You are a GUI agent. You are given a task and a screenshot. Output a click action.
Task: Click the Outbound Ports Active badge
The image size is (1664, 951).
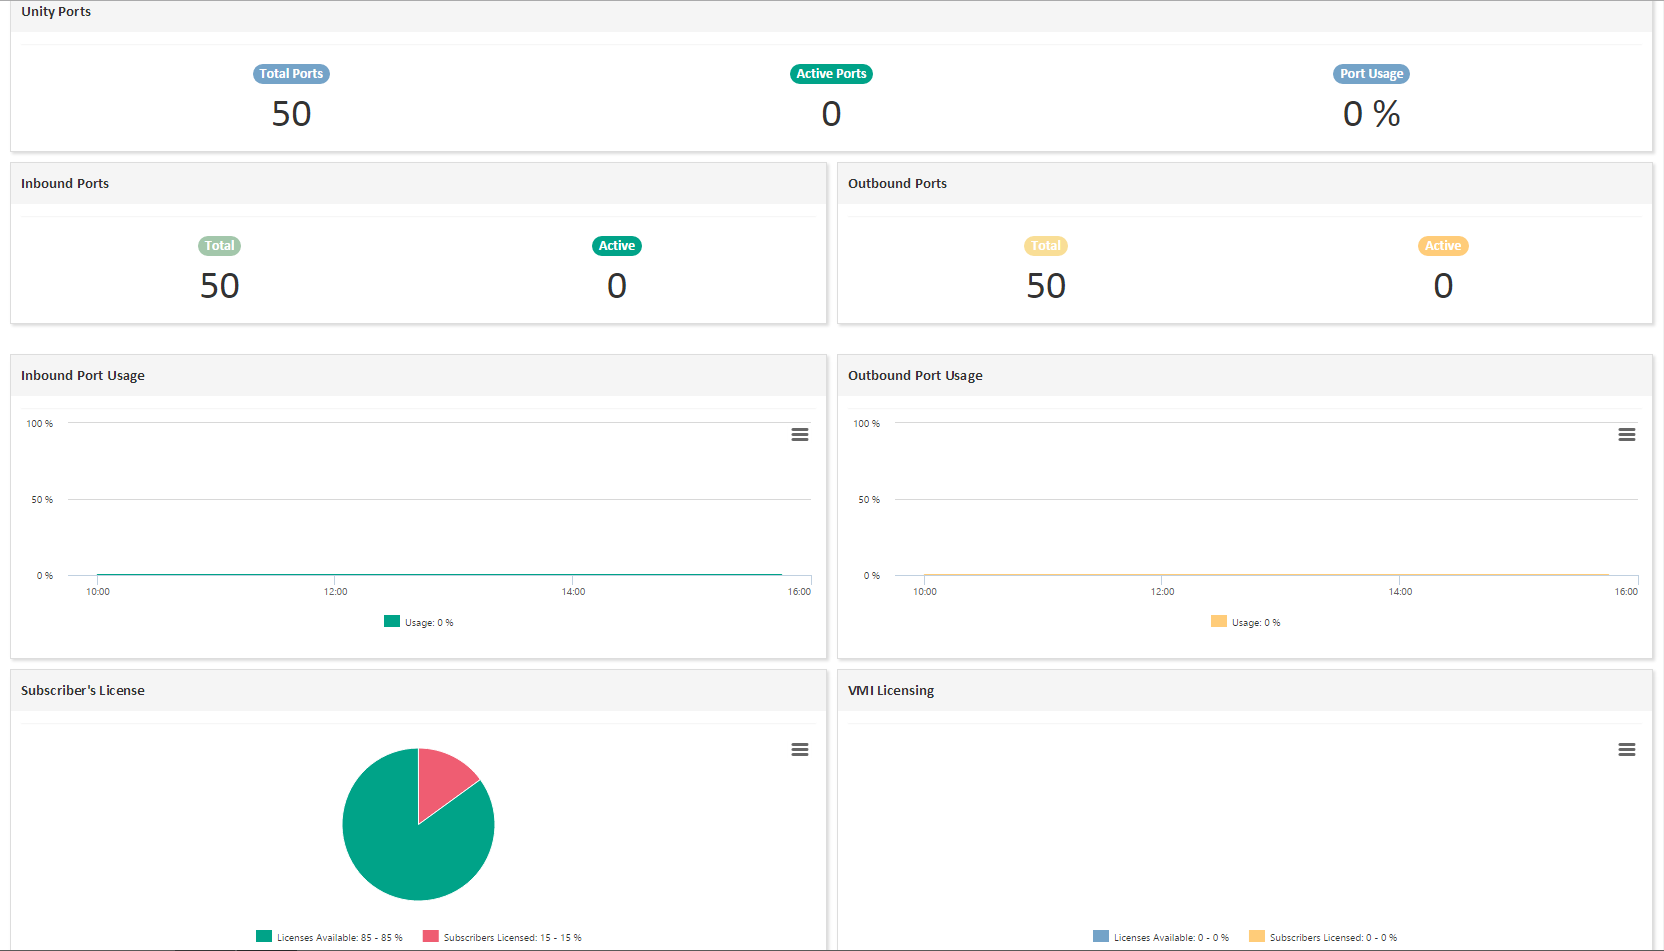tap(1443, 246)
